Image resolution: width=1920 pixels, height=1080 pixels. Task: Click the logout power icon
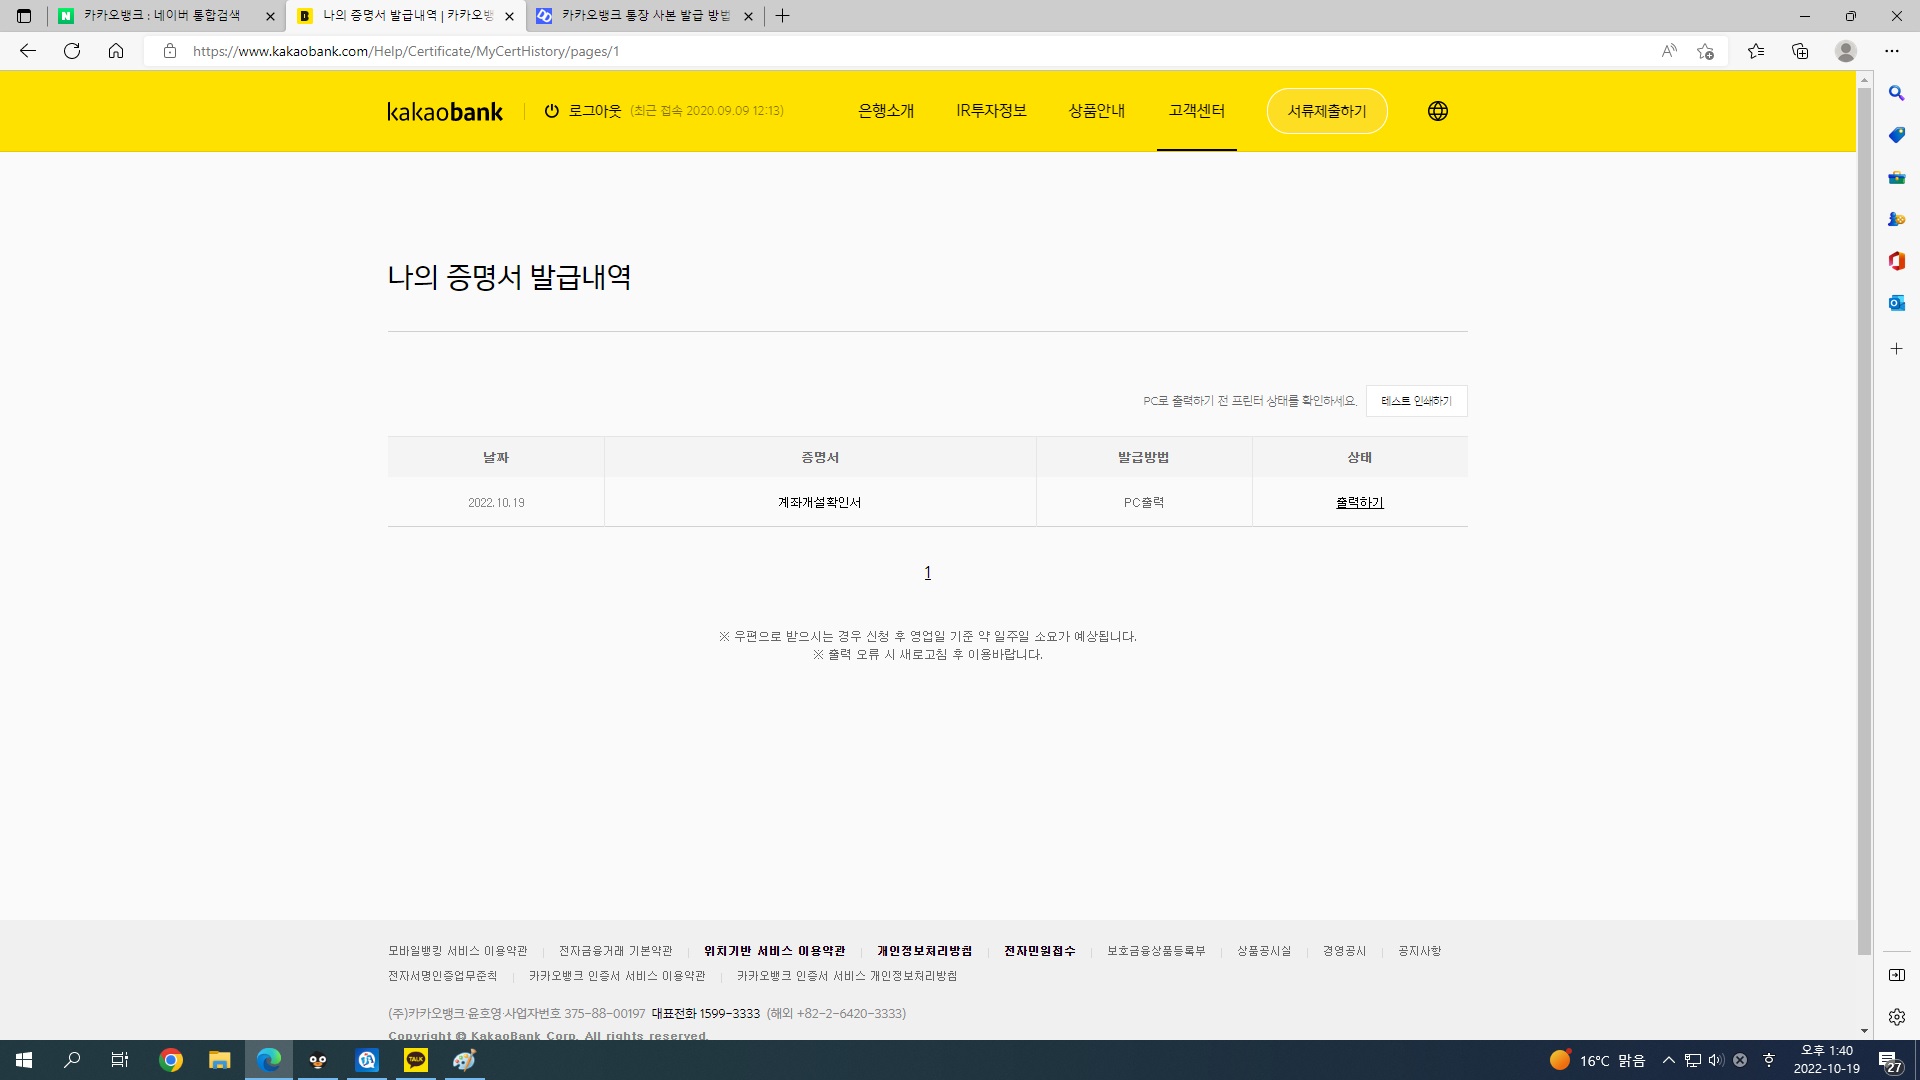point(551,111)
